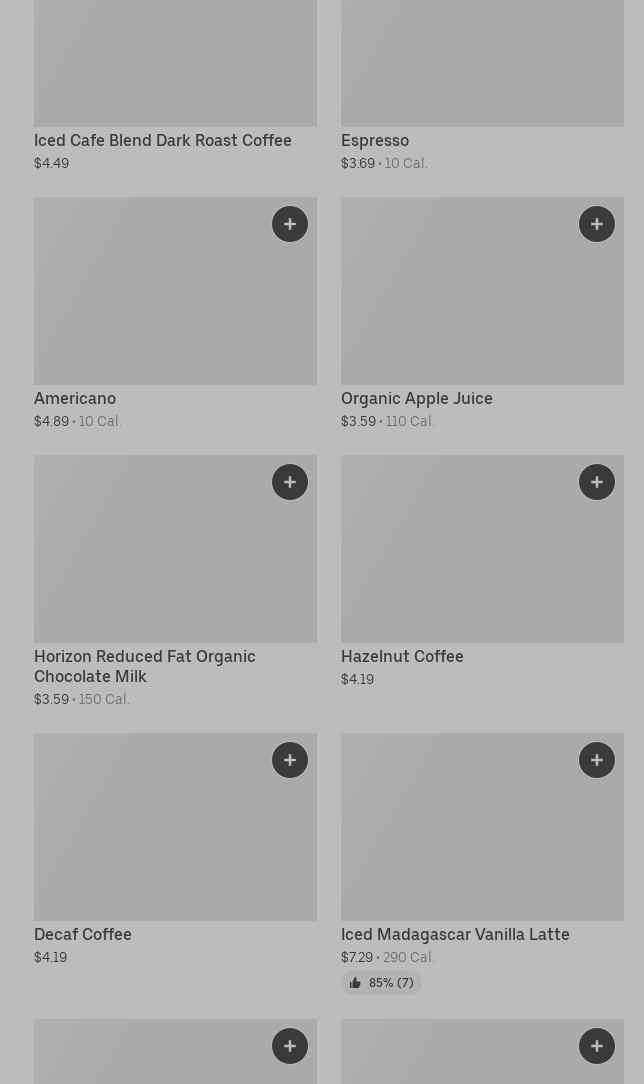Open the Decaf Coffee product
Screen dimensions: 644x1084
[82, 934]
